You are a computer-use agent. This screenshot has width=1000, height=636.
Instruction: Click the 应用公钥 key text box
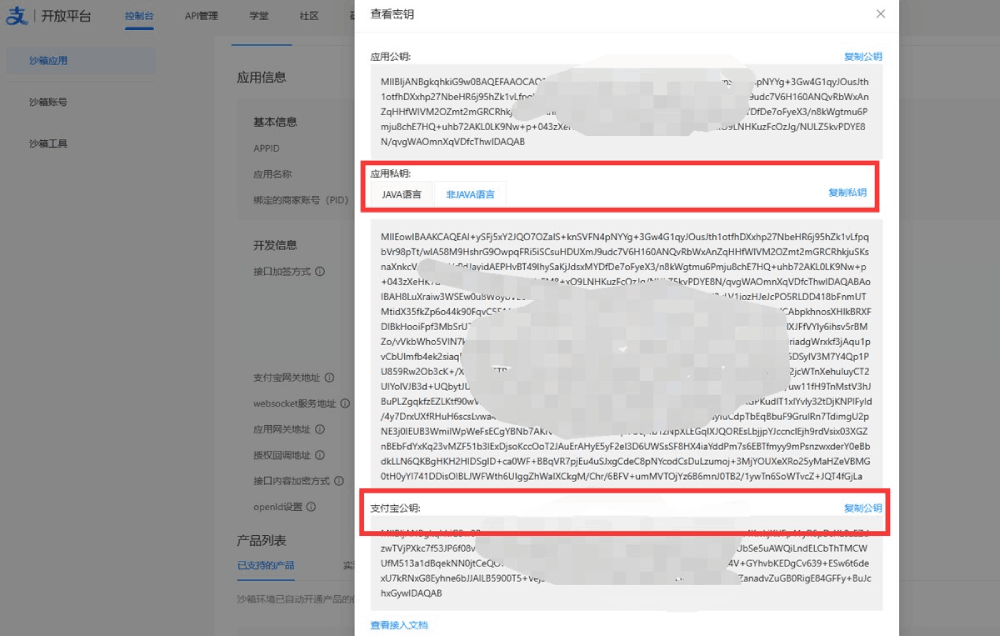626,111
